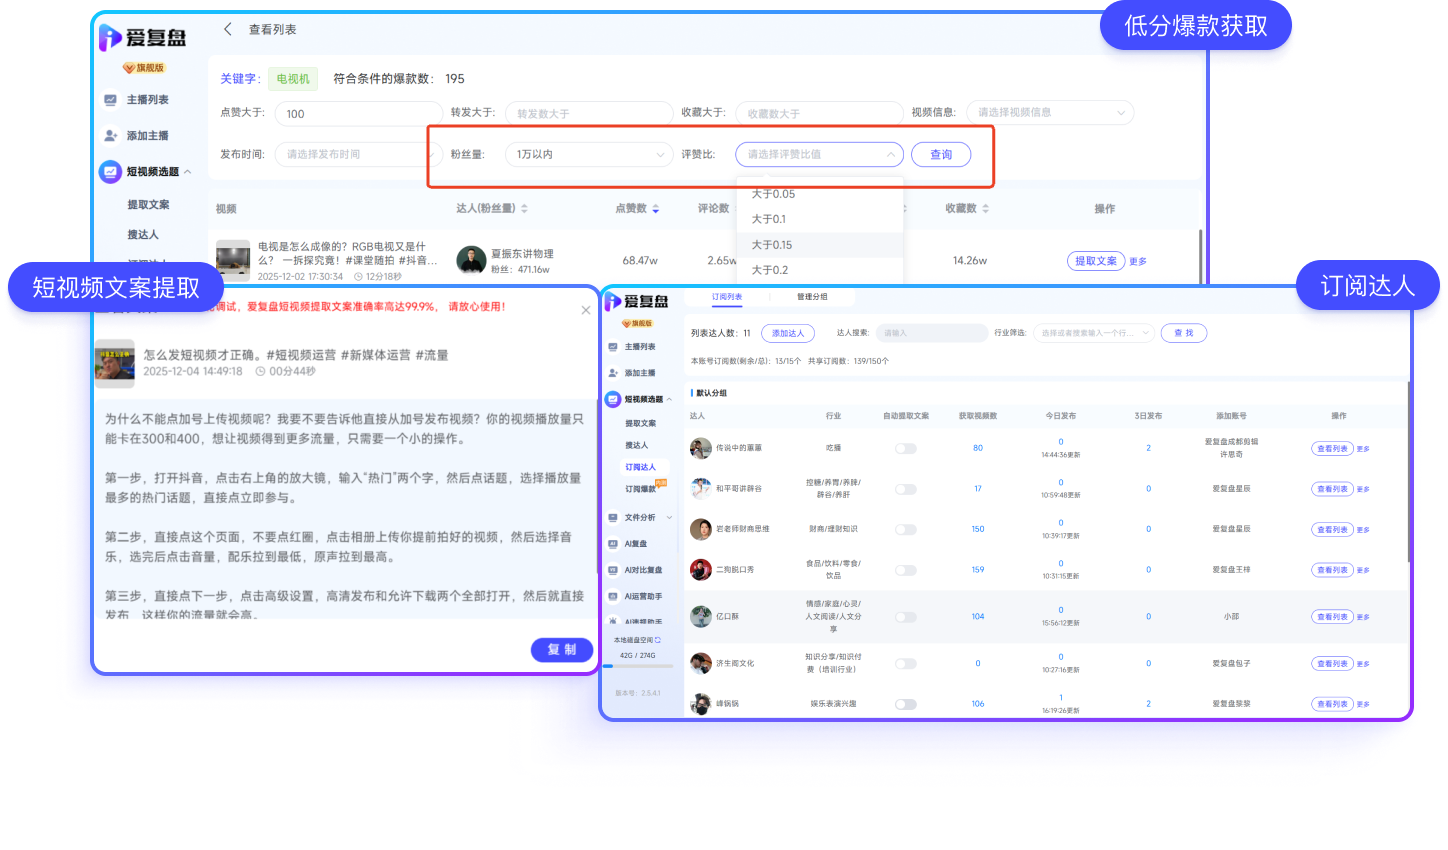Toggle 自动提取文案 for 和平哥讲辟谷

point(906,489)
